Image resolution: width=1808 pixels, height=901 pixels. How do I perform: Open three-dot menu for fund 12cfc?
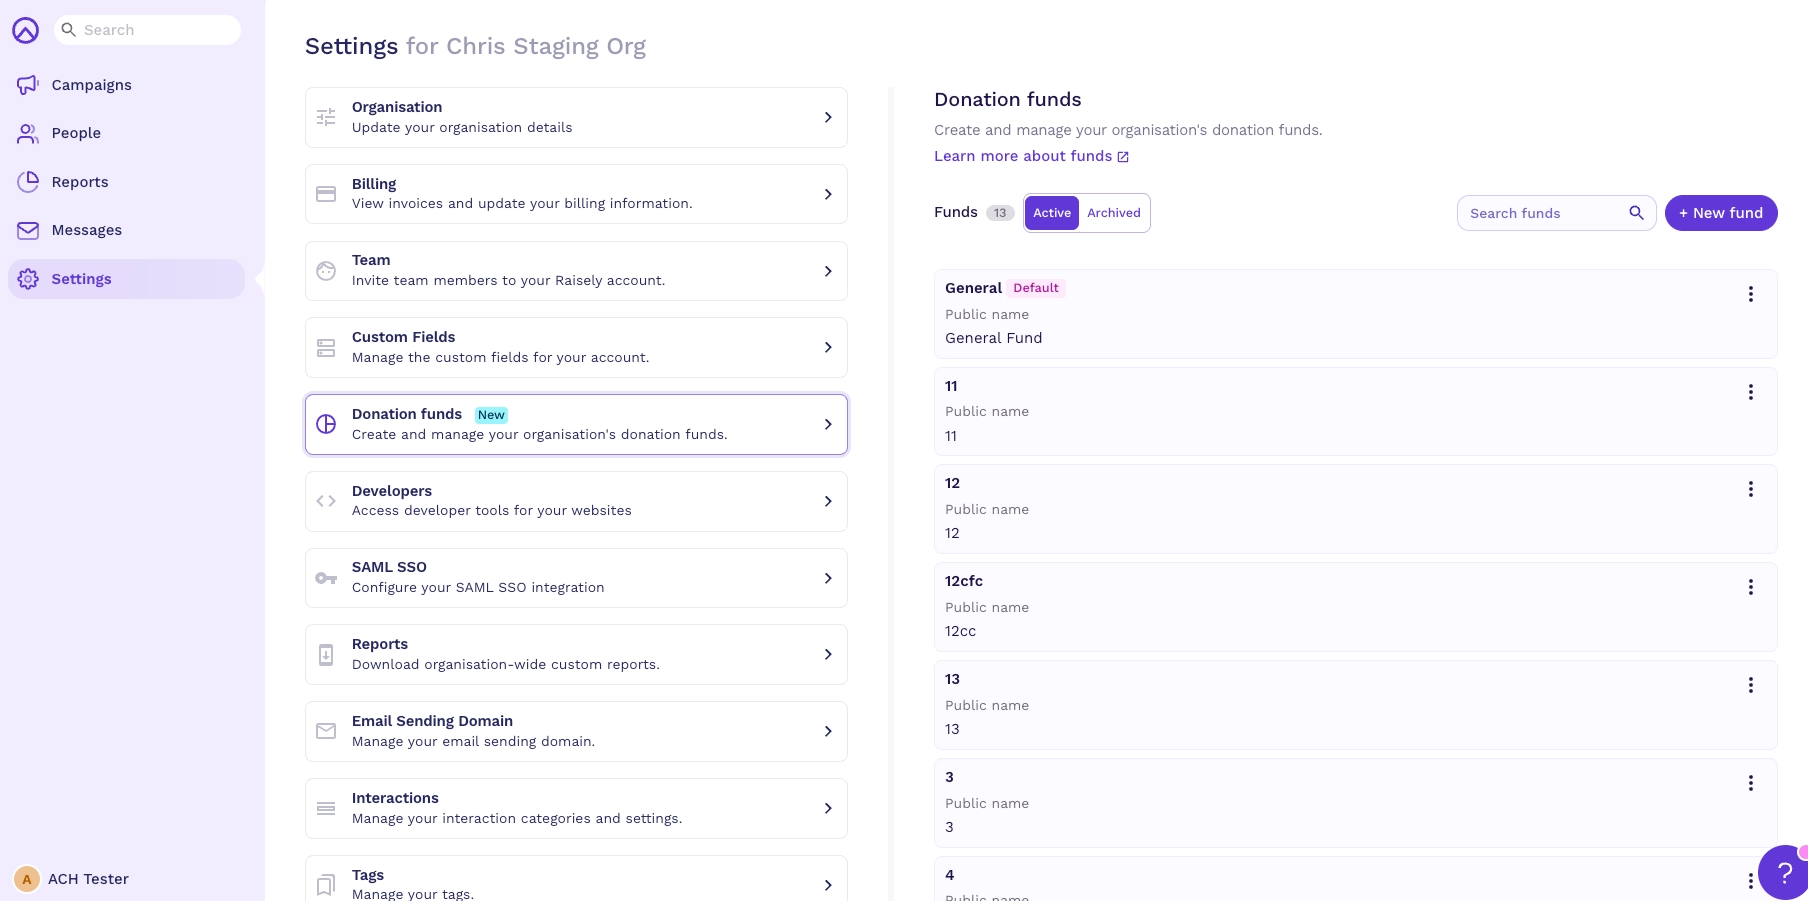point(1750,587)
